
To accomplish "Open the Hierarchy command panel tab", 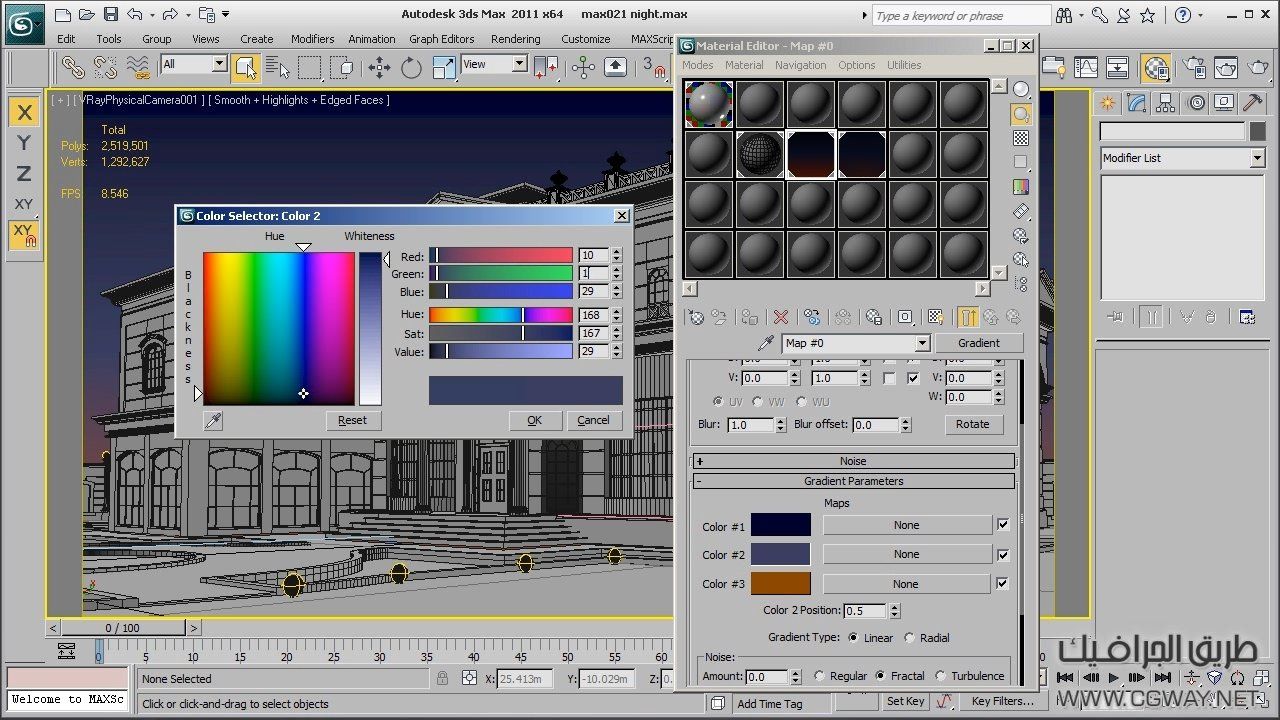I will 1166,103.
